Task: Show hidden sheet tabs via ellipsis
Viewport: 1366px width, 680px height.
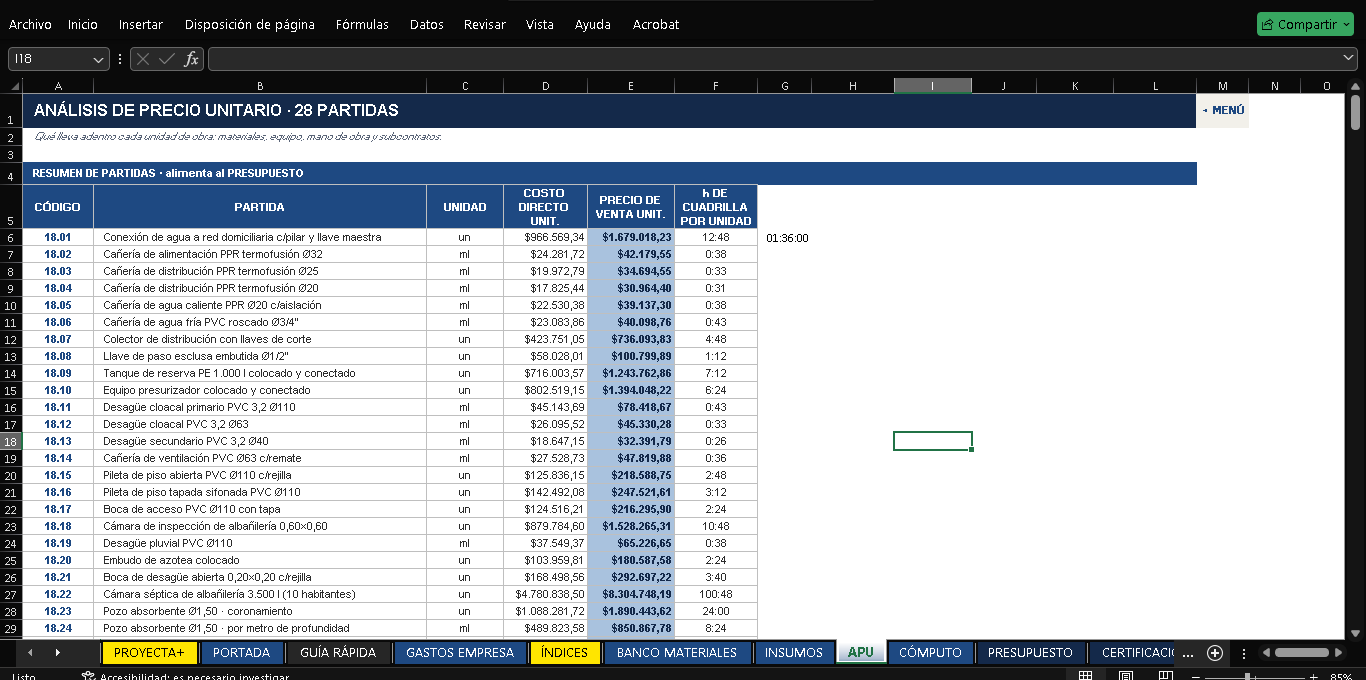Action: pyautogui.click(x=1187, y=653)
